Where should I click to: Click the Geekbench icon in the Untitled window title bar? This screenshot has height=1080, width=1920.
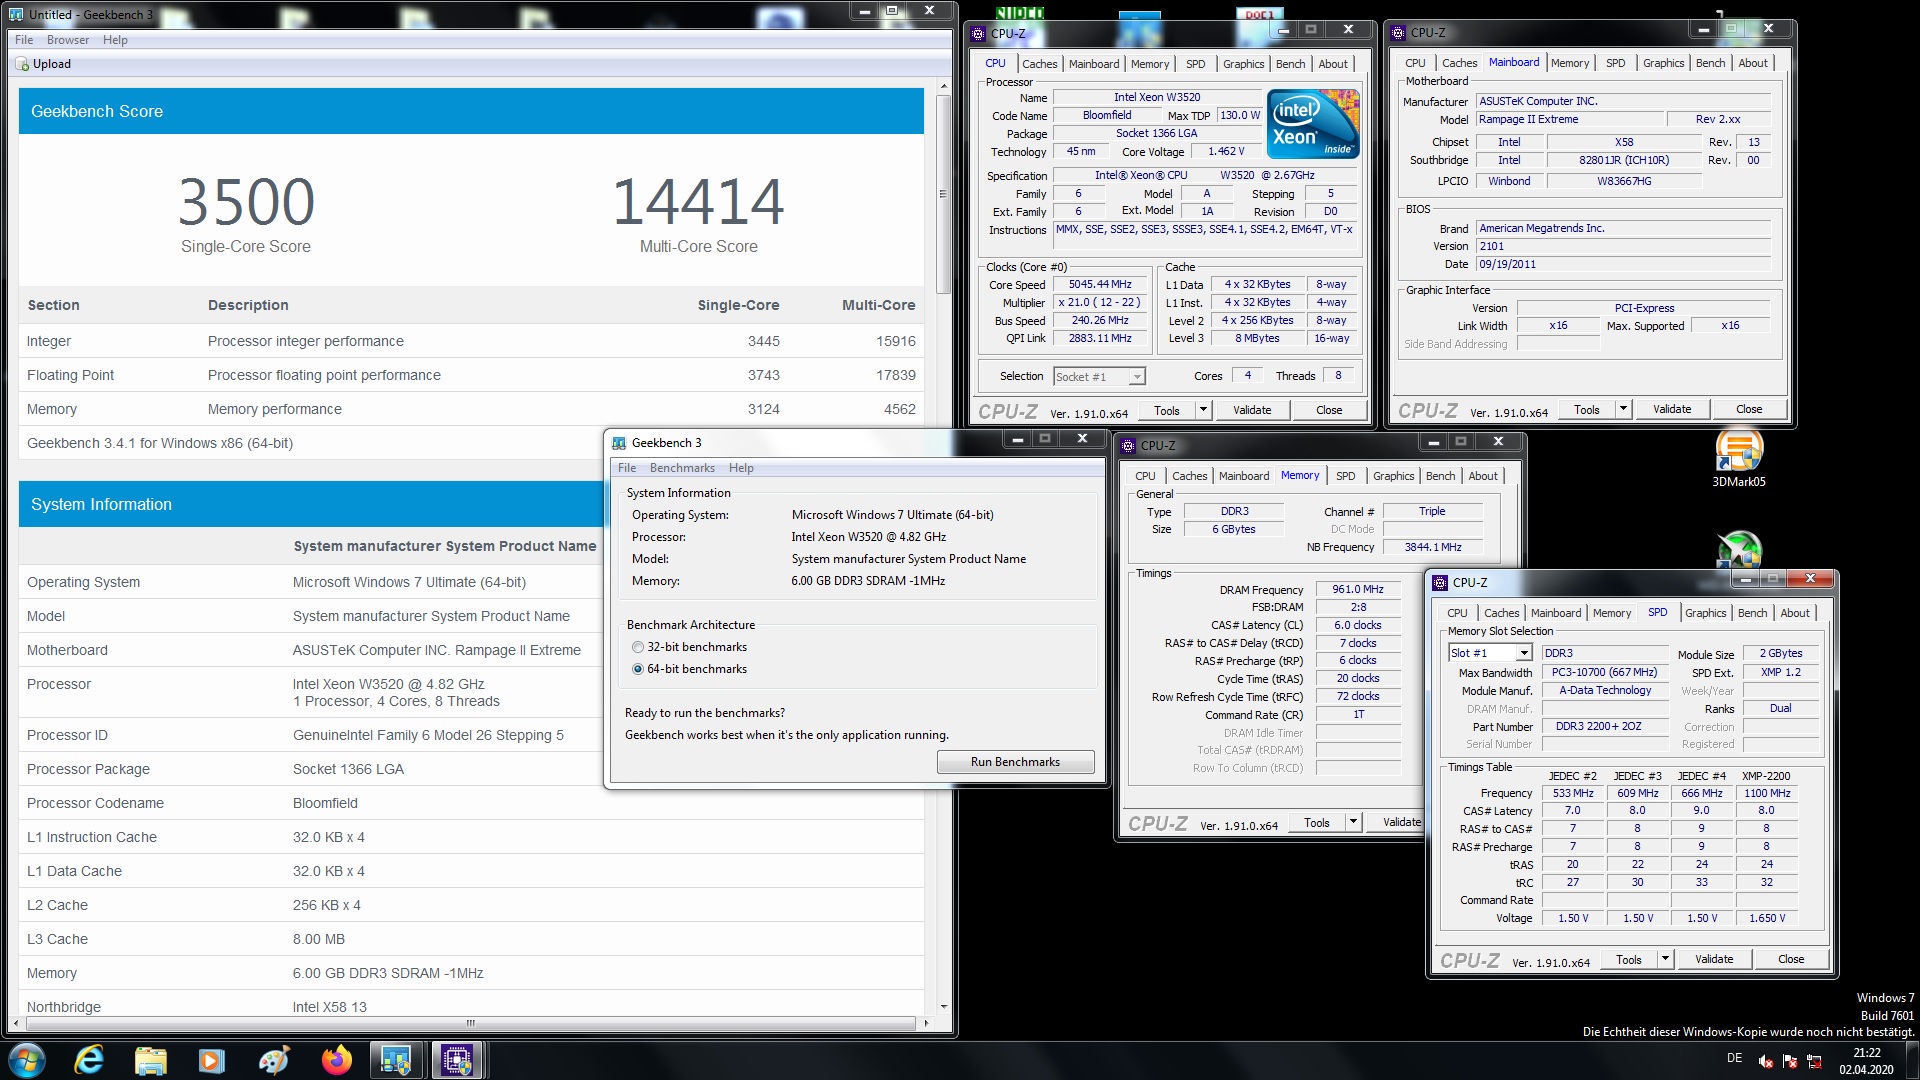tap(17, 14)
